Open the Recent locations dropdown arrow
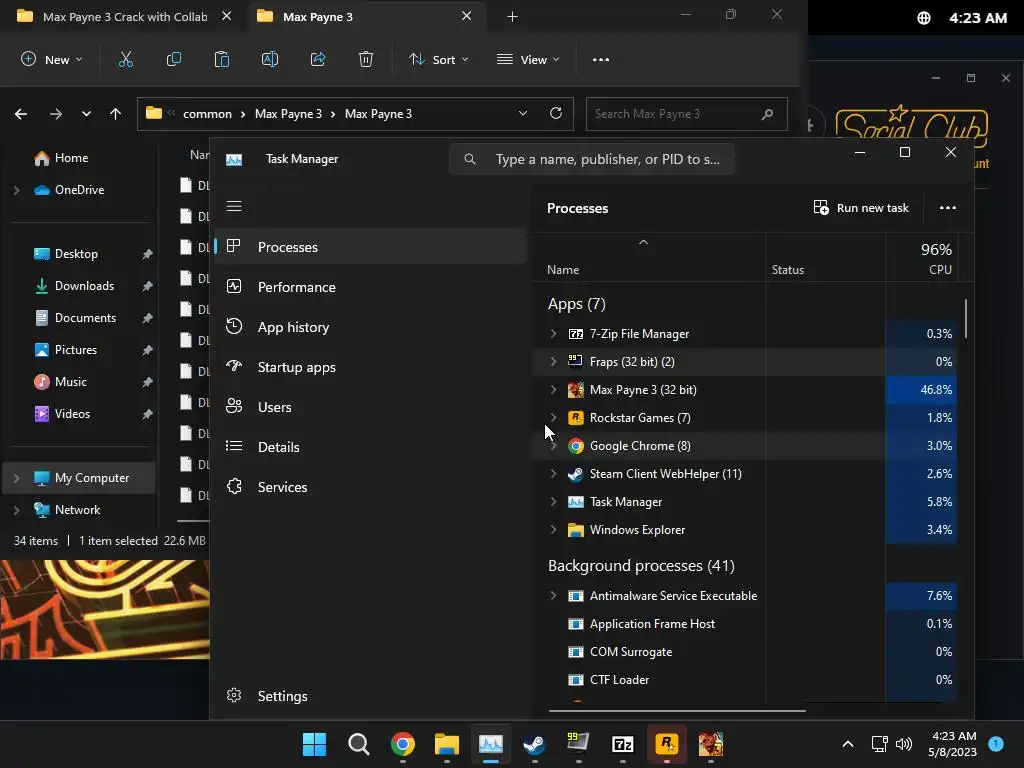1024x768 pixels. tap(86, 114)
